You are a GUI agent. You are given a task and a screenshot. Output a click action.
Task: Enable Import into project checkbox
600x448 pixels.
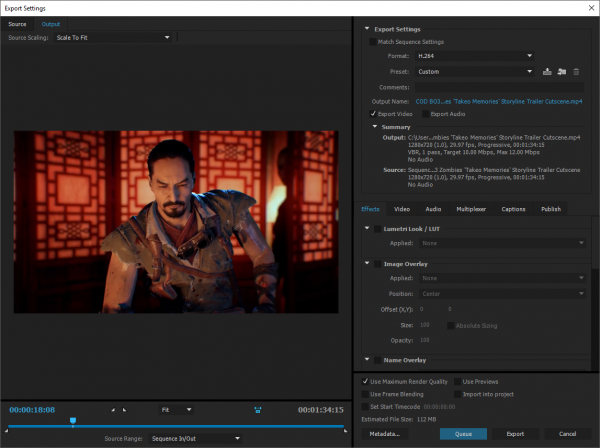tap(457, 394)
